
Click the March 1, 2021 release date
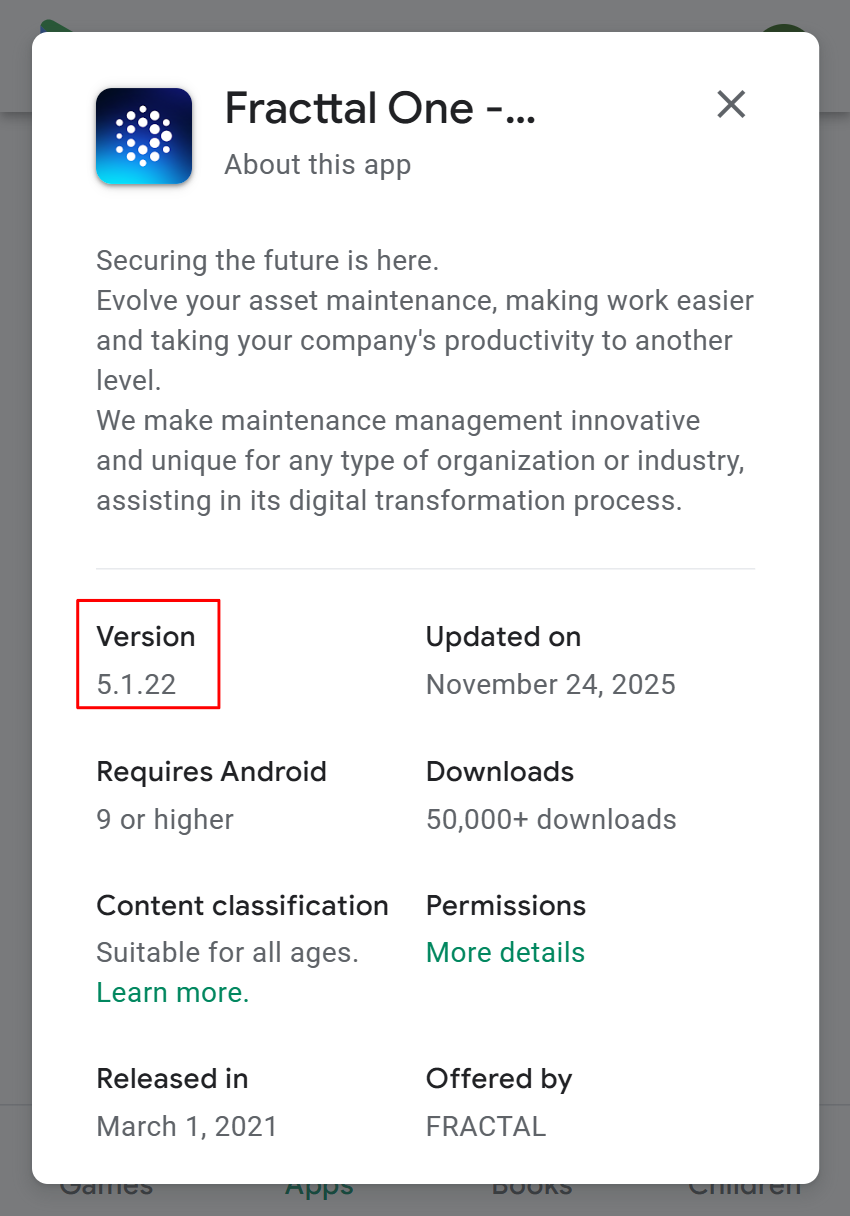pyautogui.click(x=187, y=1126)
